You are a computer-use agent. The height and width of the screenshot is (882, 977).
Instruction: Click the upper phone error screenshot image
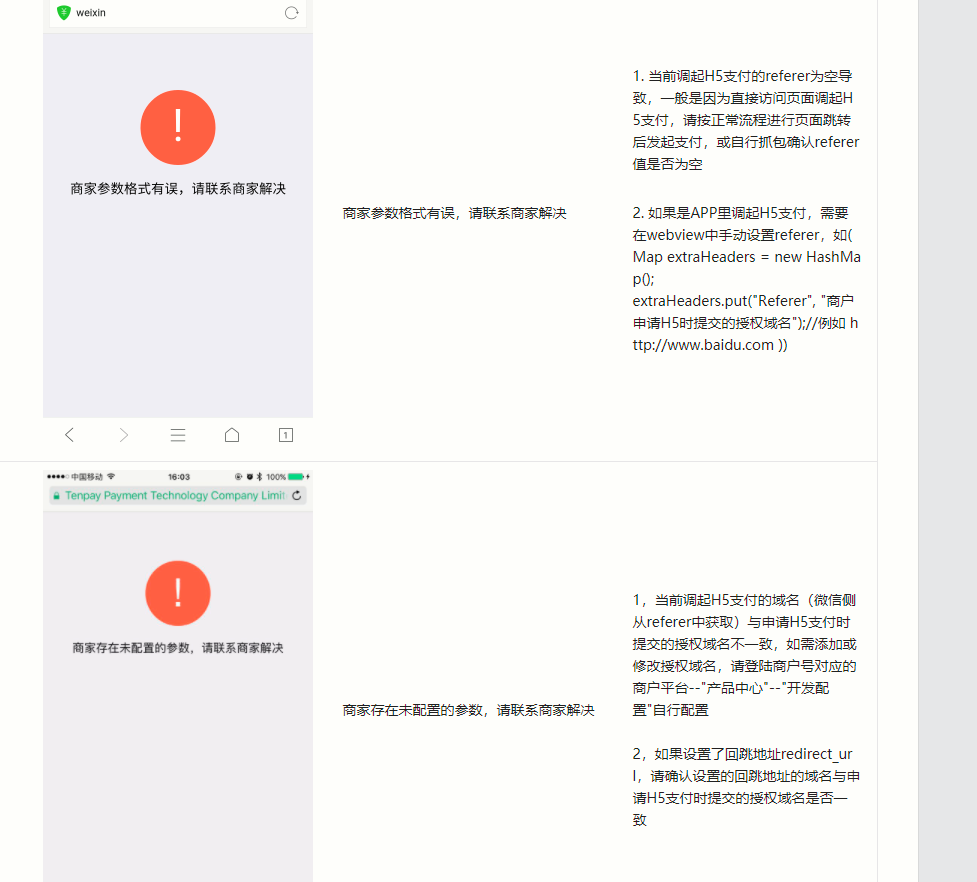click(178, 226)
